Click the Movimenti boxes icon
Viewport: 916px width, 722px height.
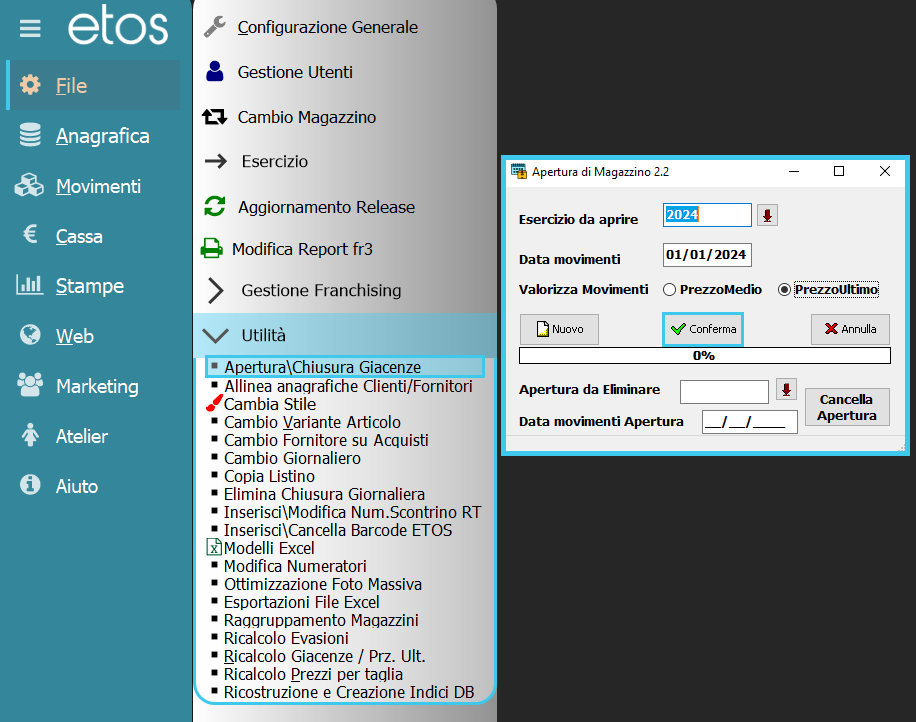pos(29,185)
